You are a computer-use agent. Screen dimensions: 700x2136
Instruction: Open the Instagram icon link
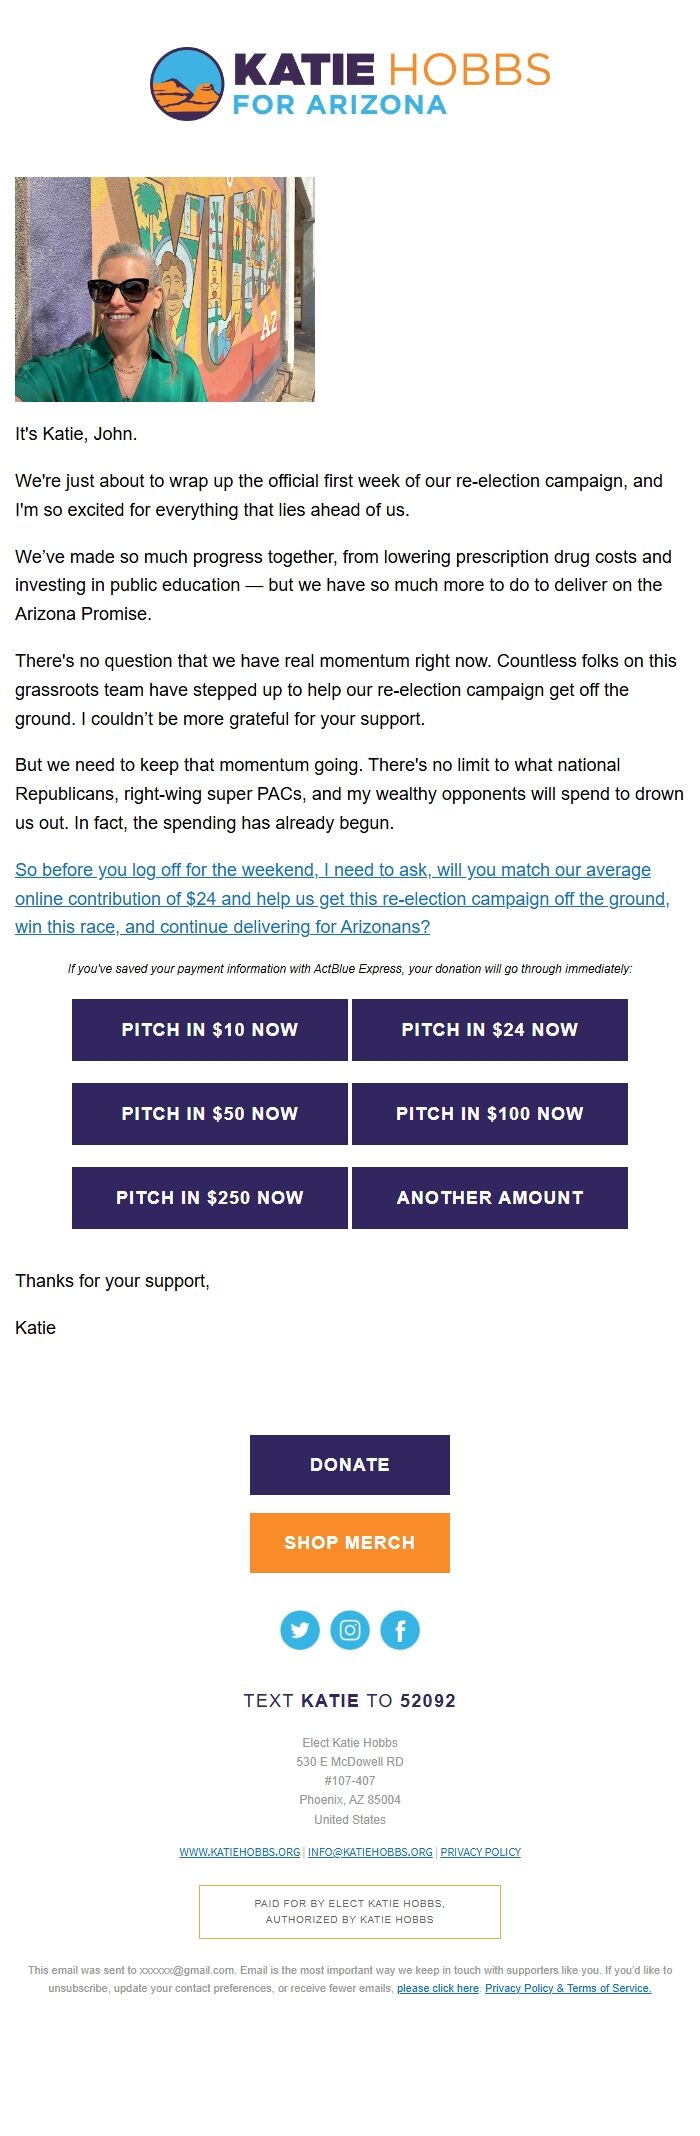[x=350, y=1630]
